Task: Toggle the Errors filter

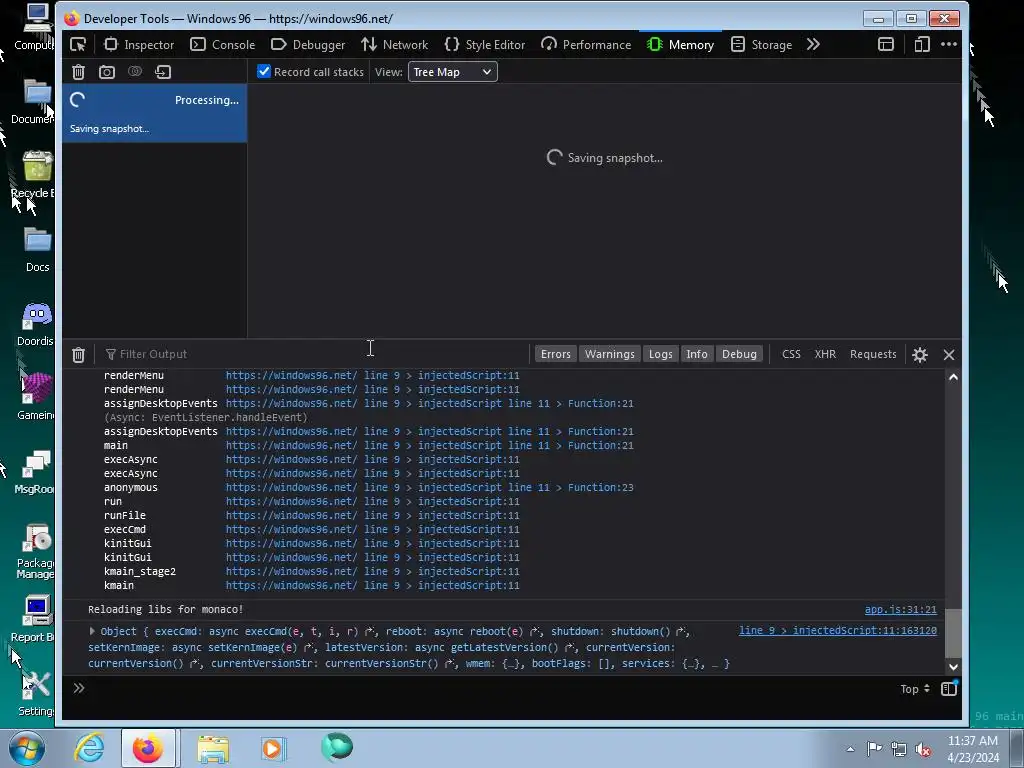Action: [556, 354]
